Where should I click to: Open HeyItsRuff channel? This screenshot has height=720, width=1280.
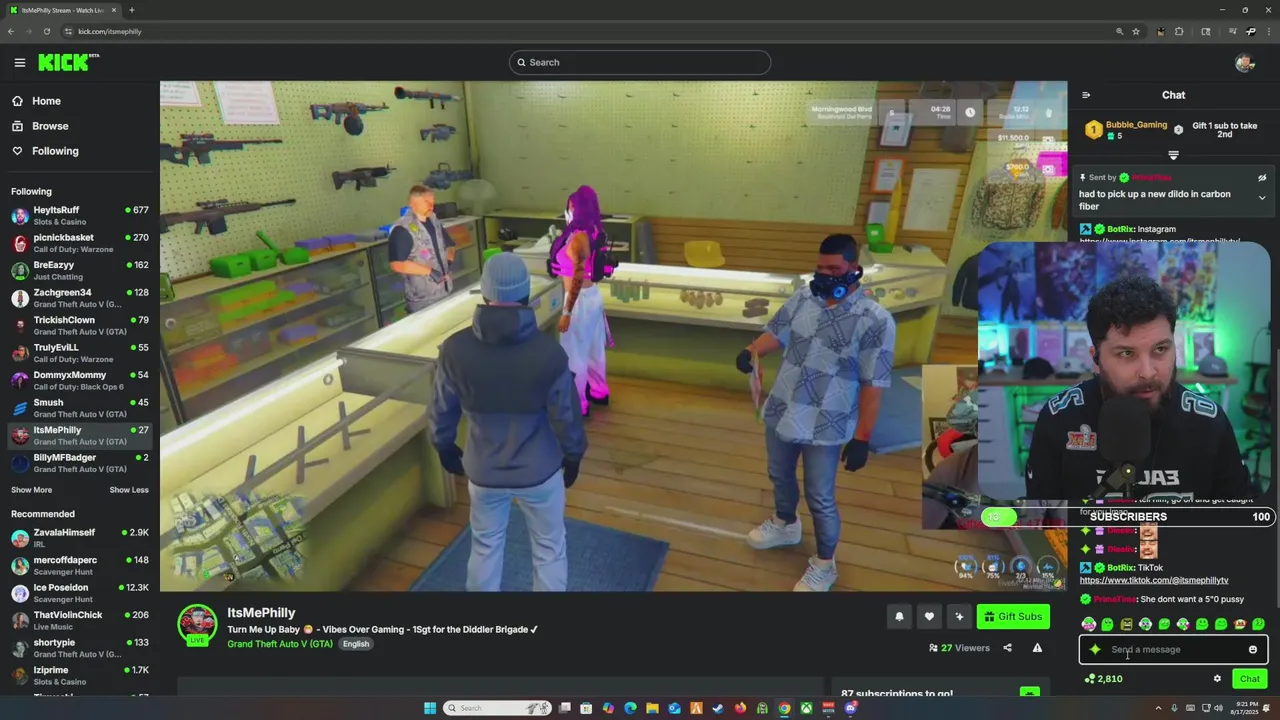(x=80, y=215)
